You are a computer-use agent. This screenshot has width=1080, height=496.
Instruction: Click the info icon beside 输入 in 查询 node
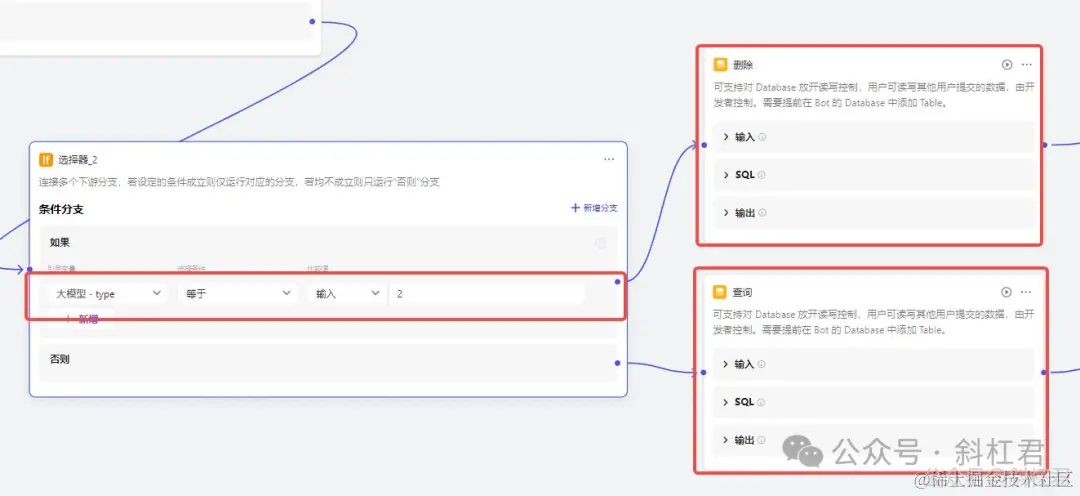pos(762,364)
